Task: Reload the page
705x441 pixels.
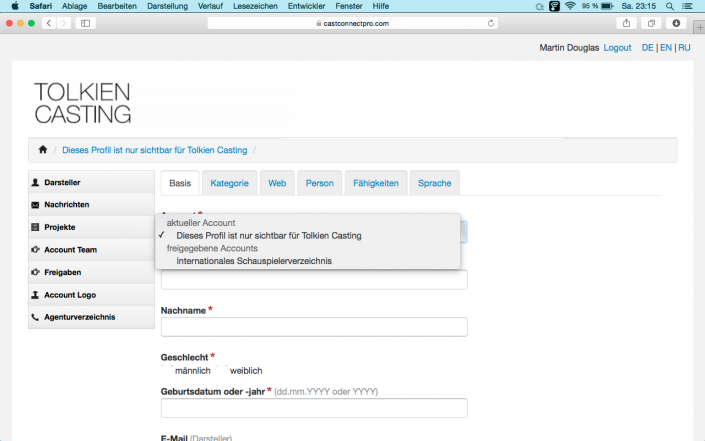Action: tap(491, 23)
